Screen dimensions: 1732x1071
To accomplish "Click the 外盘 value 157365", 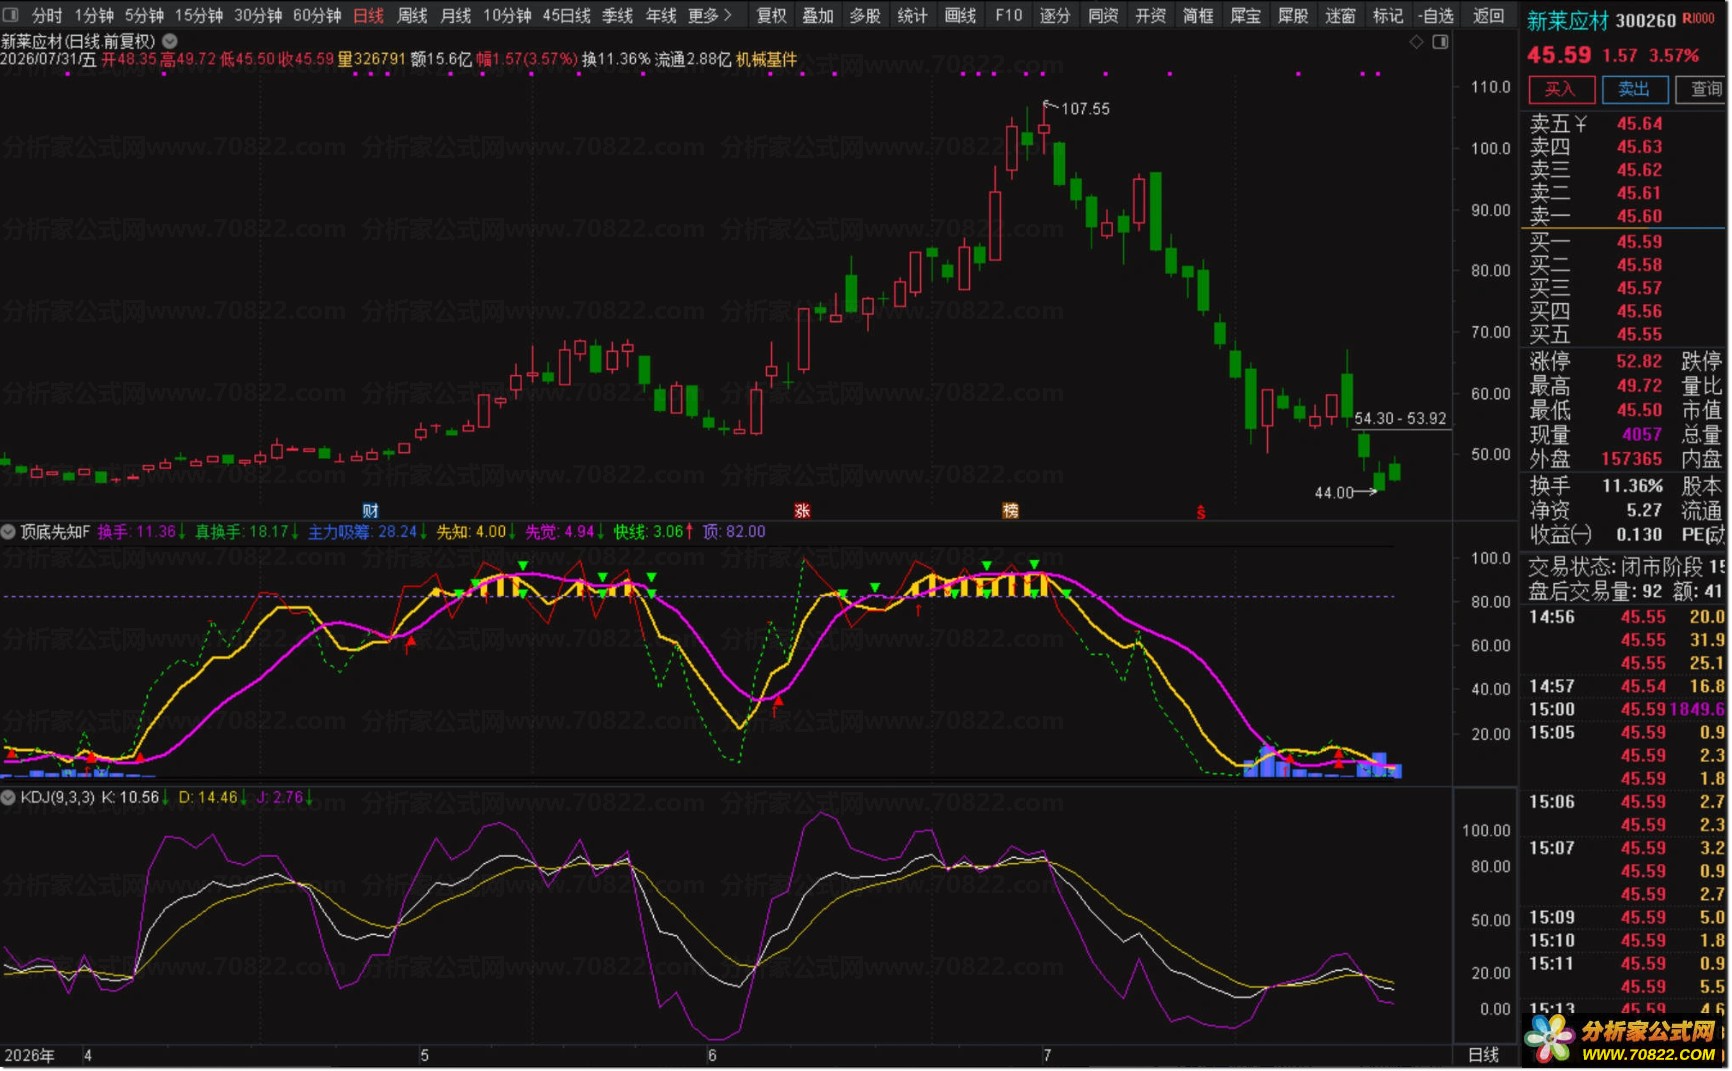I will click(1632, 459).
